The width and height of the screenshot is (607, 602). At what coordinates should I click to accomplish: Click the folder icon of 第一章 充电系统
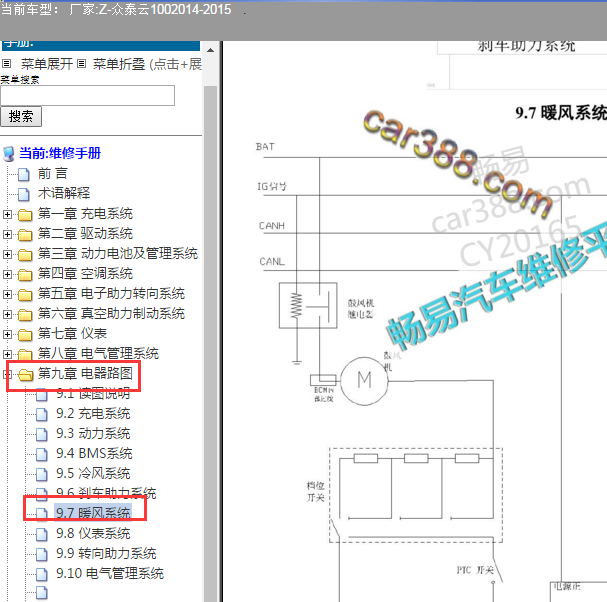[25, 214]
